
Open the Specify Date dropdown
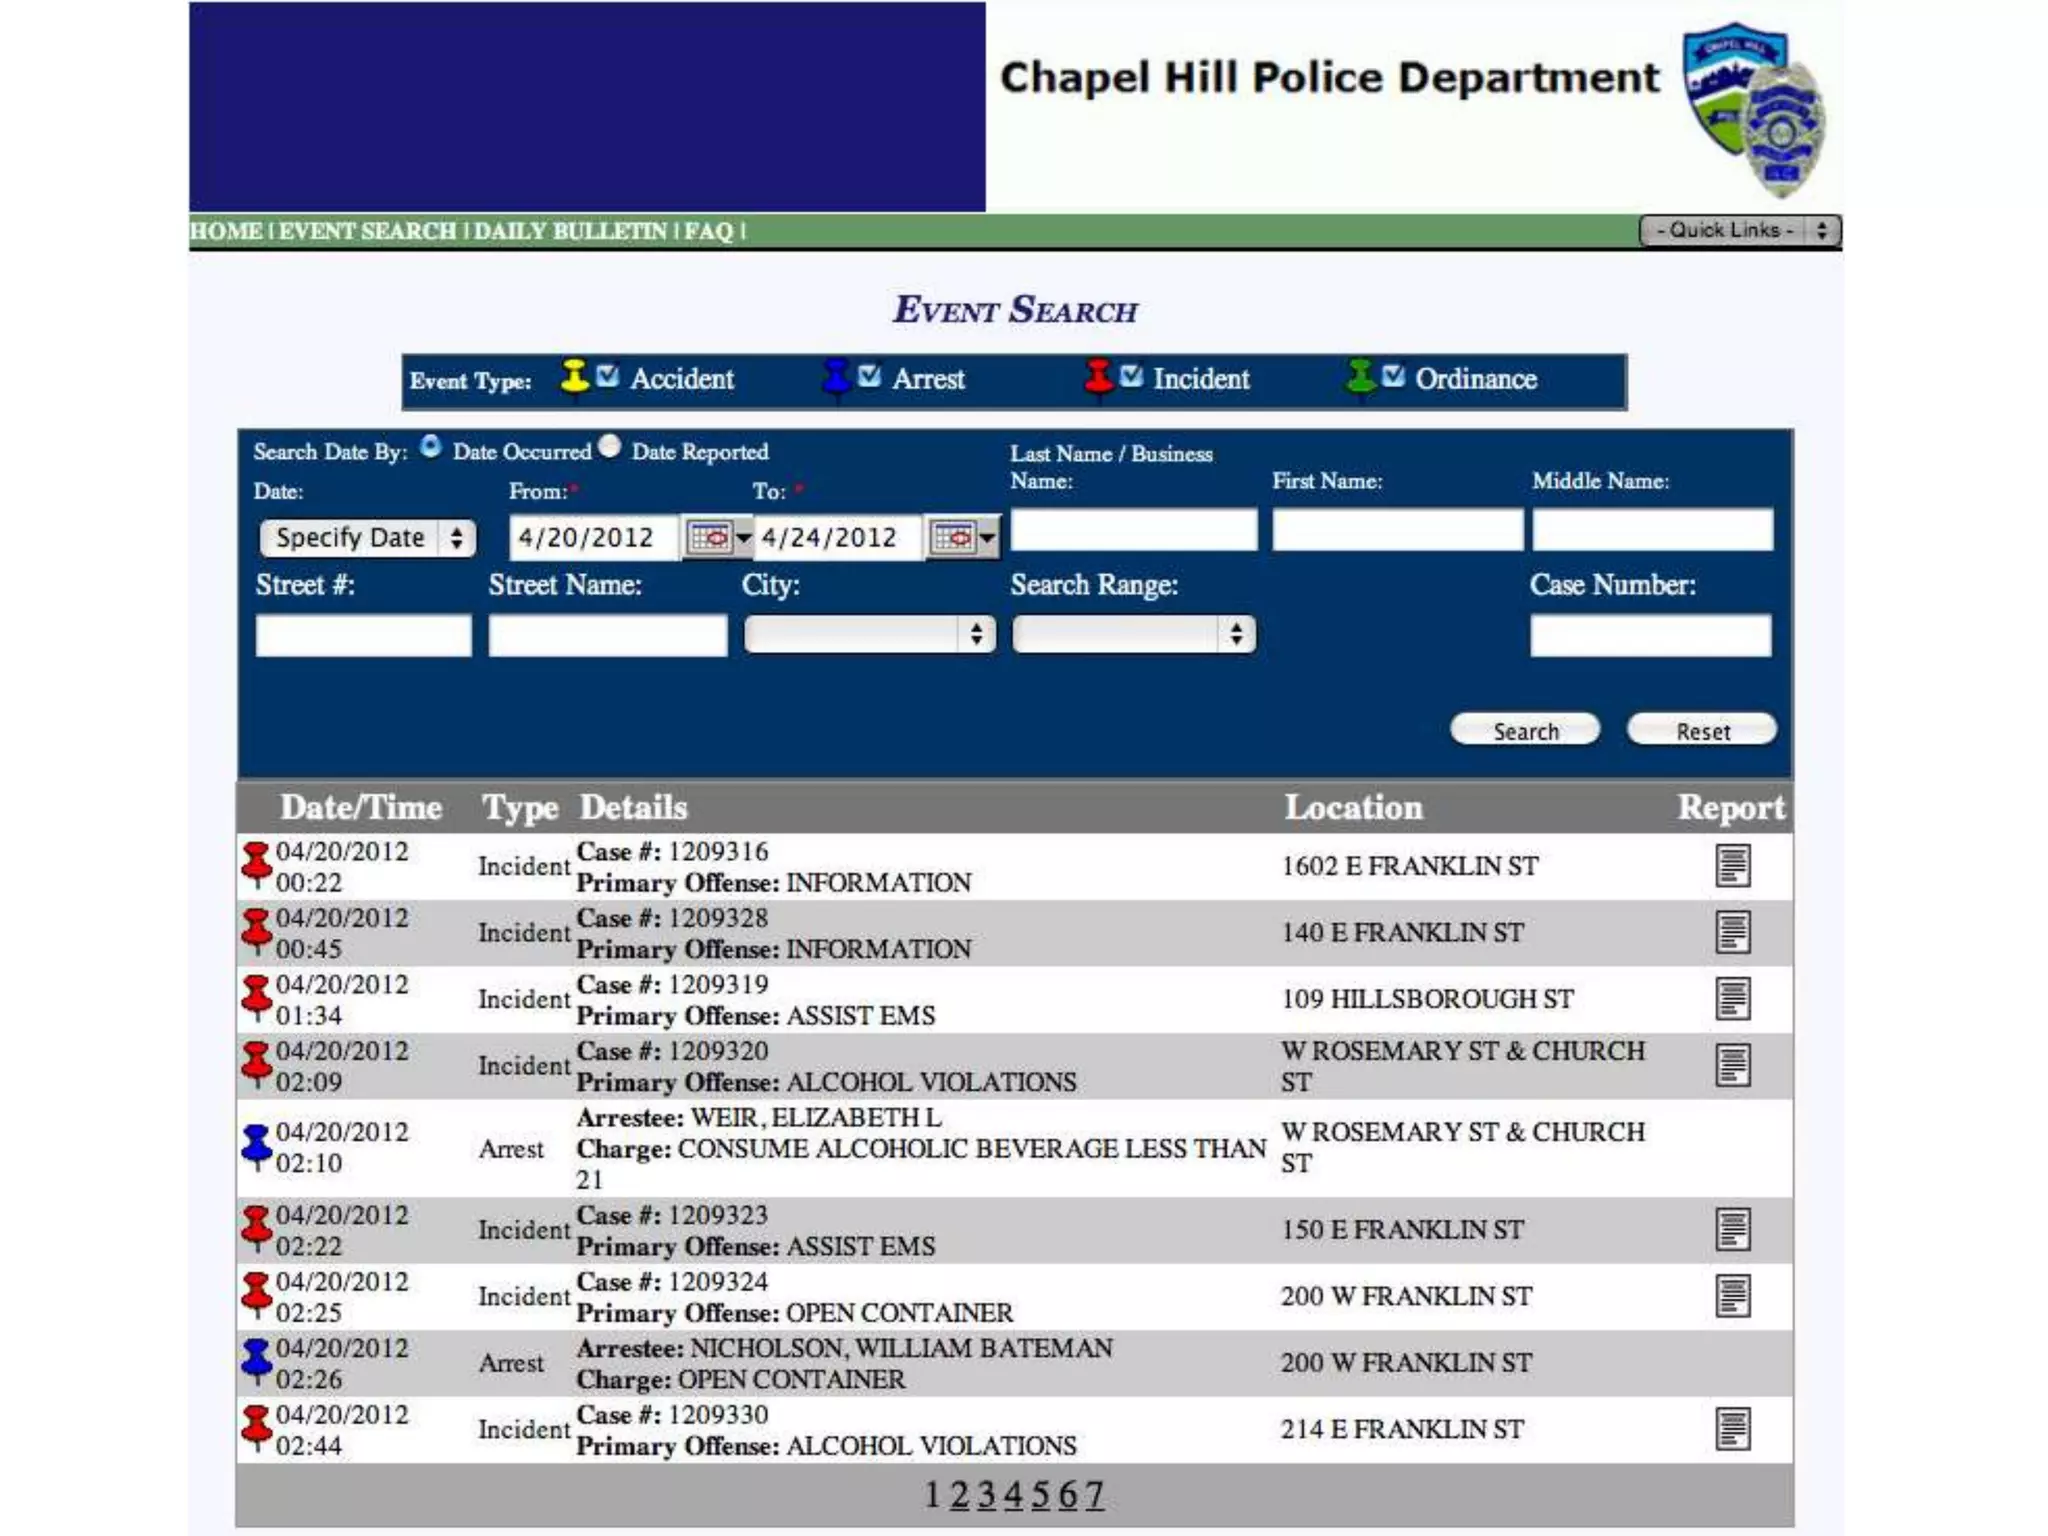click(x=367, y=538)
